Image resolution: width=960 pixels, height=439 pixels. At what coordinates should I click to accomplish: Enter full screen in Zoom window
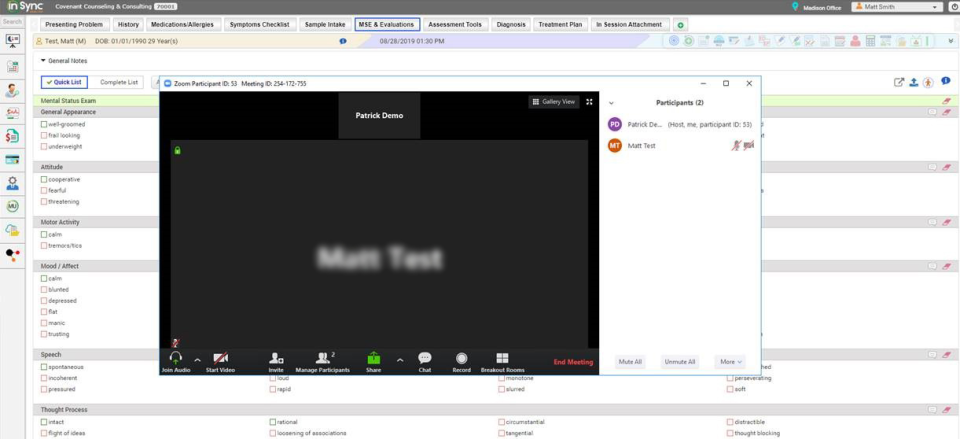pyautogui.click(x=590, y=102)
